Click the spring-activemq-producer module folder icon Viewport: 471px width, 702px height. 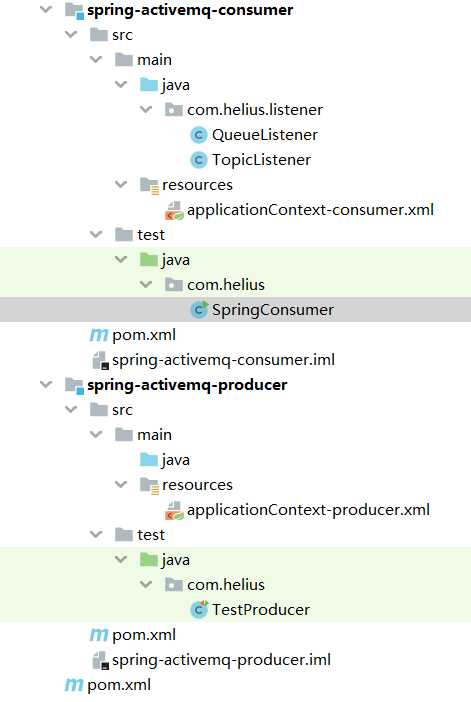[x=74, y=385]
